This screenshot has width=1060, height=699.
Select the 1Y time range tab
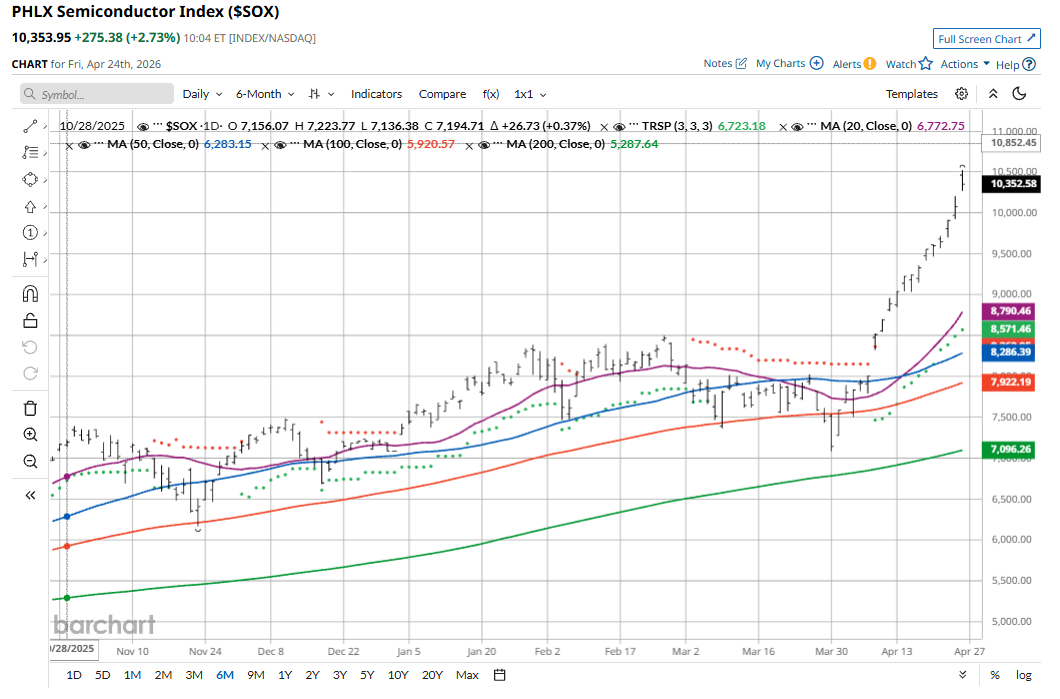[285, 675]
